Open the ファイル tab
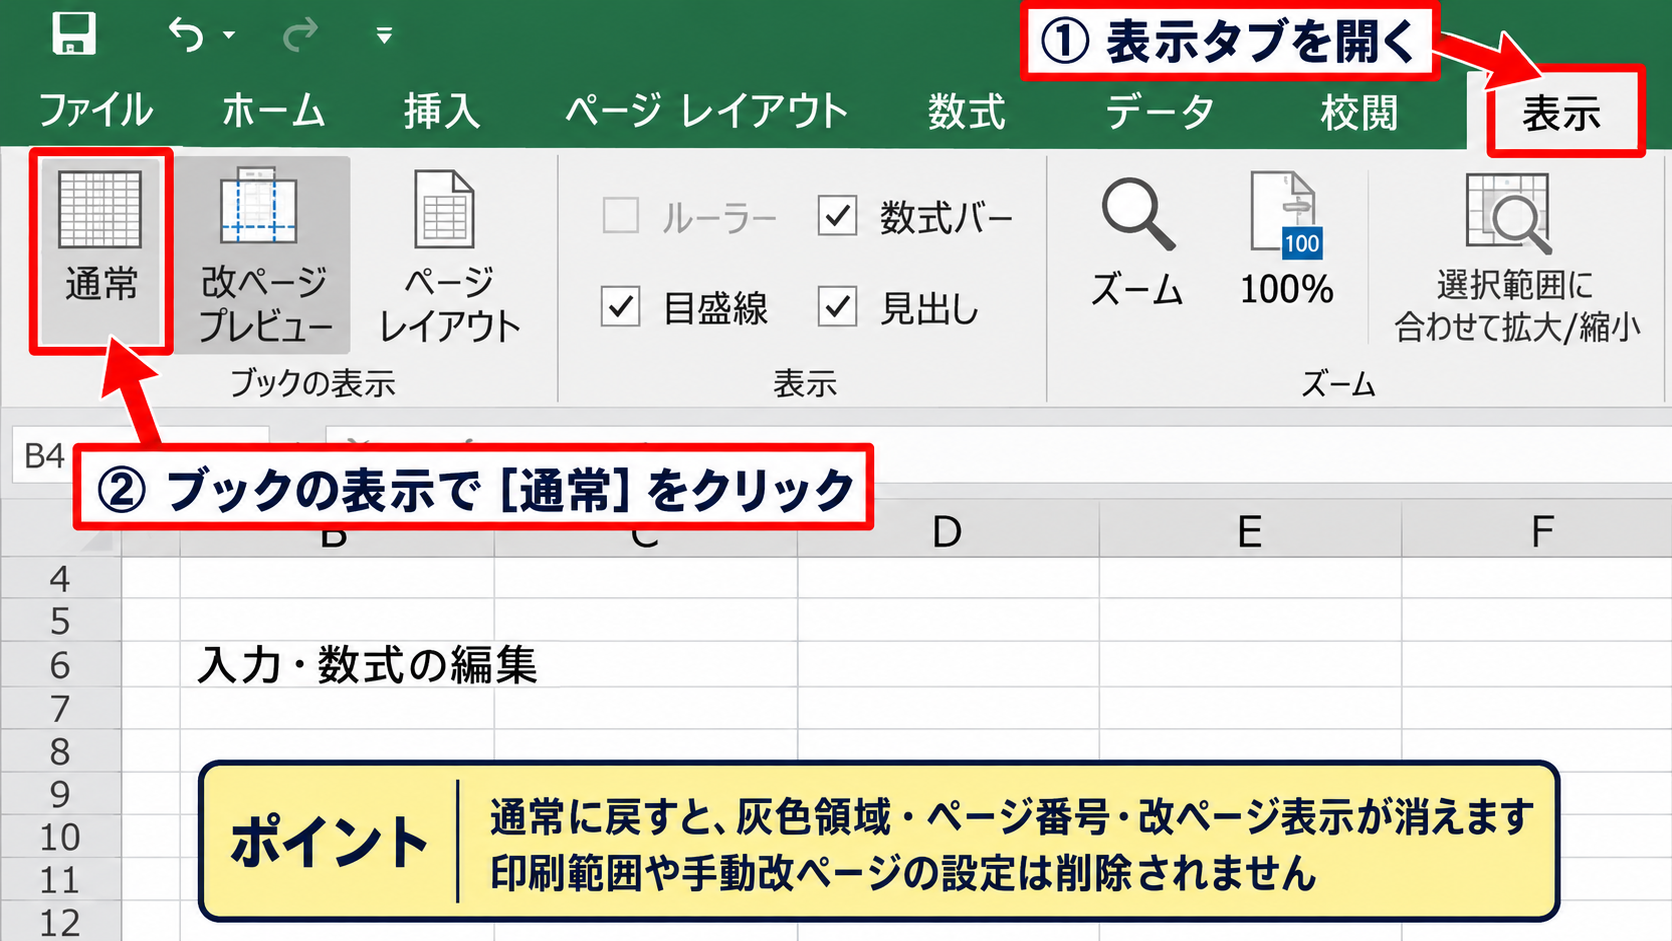 point(96,111)
